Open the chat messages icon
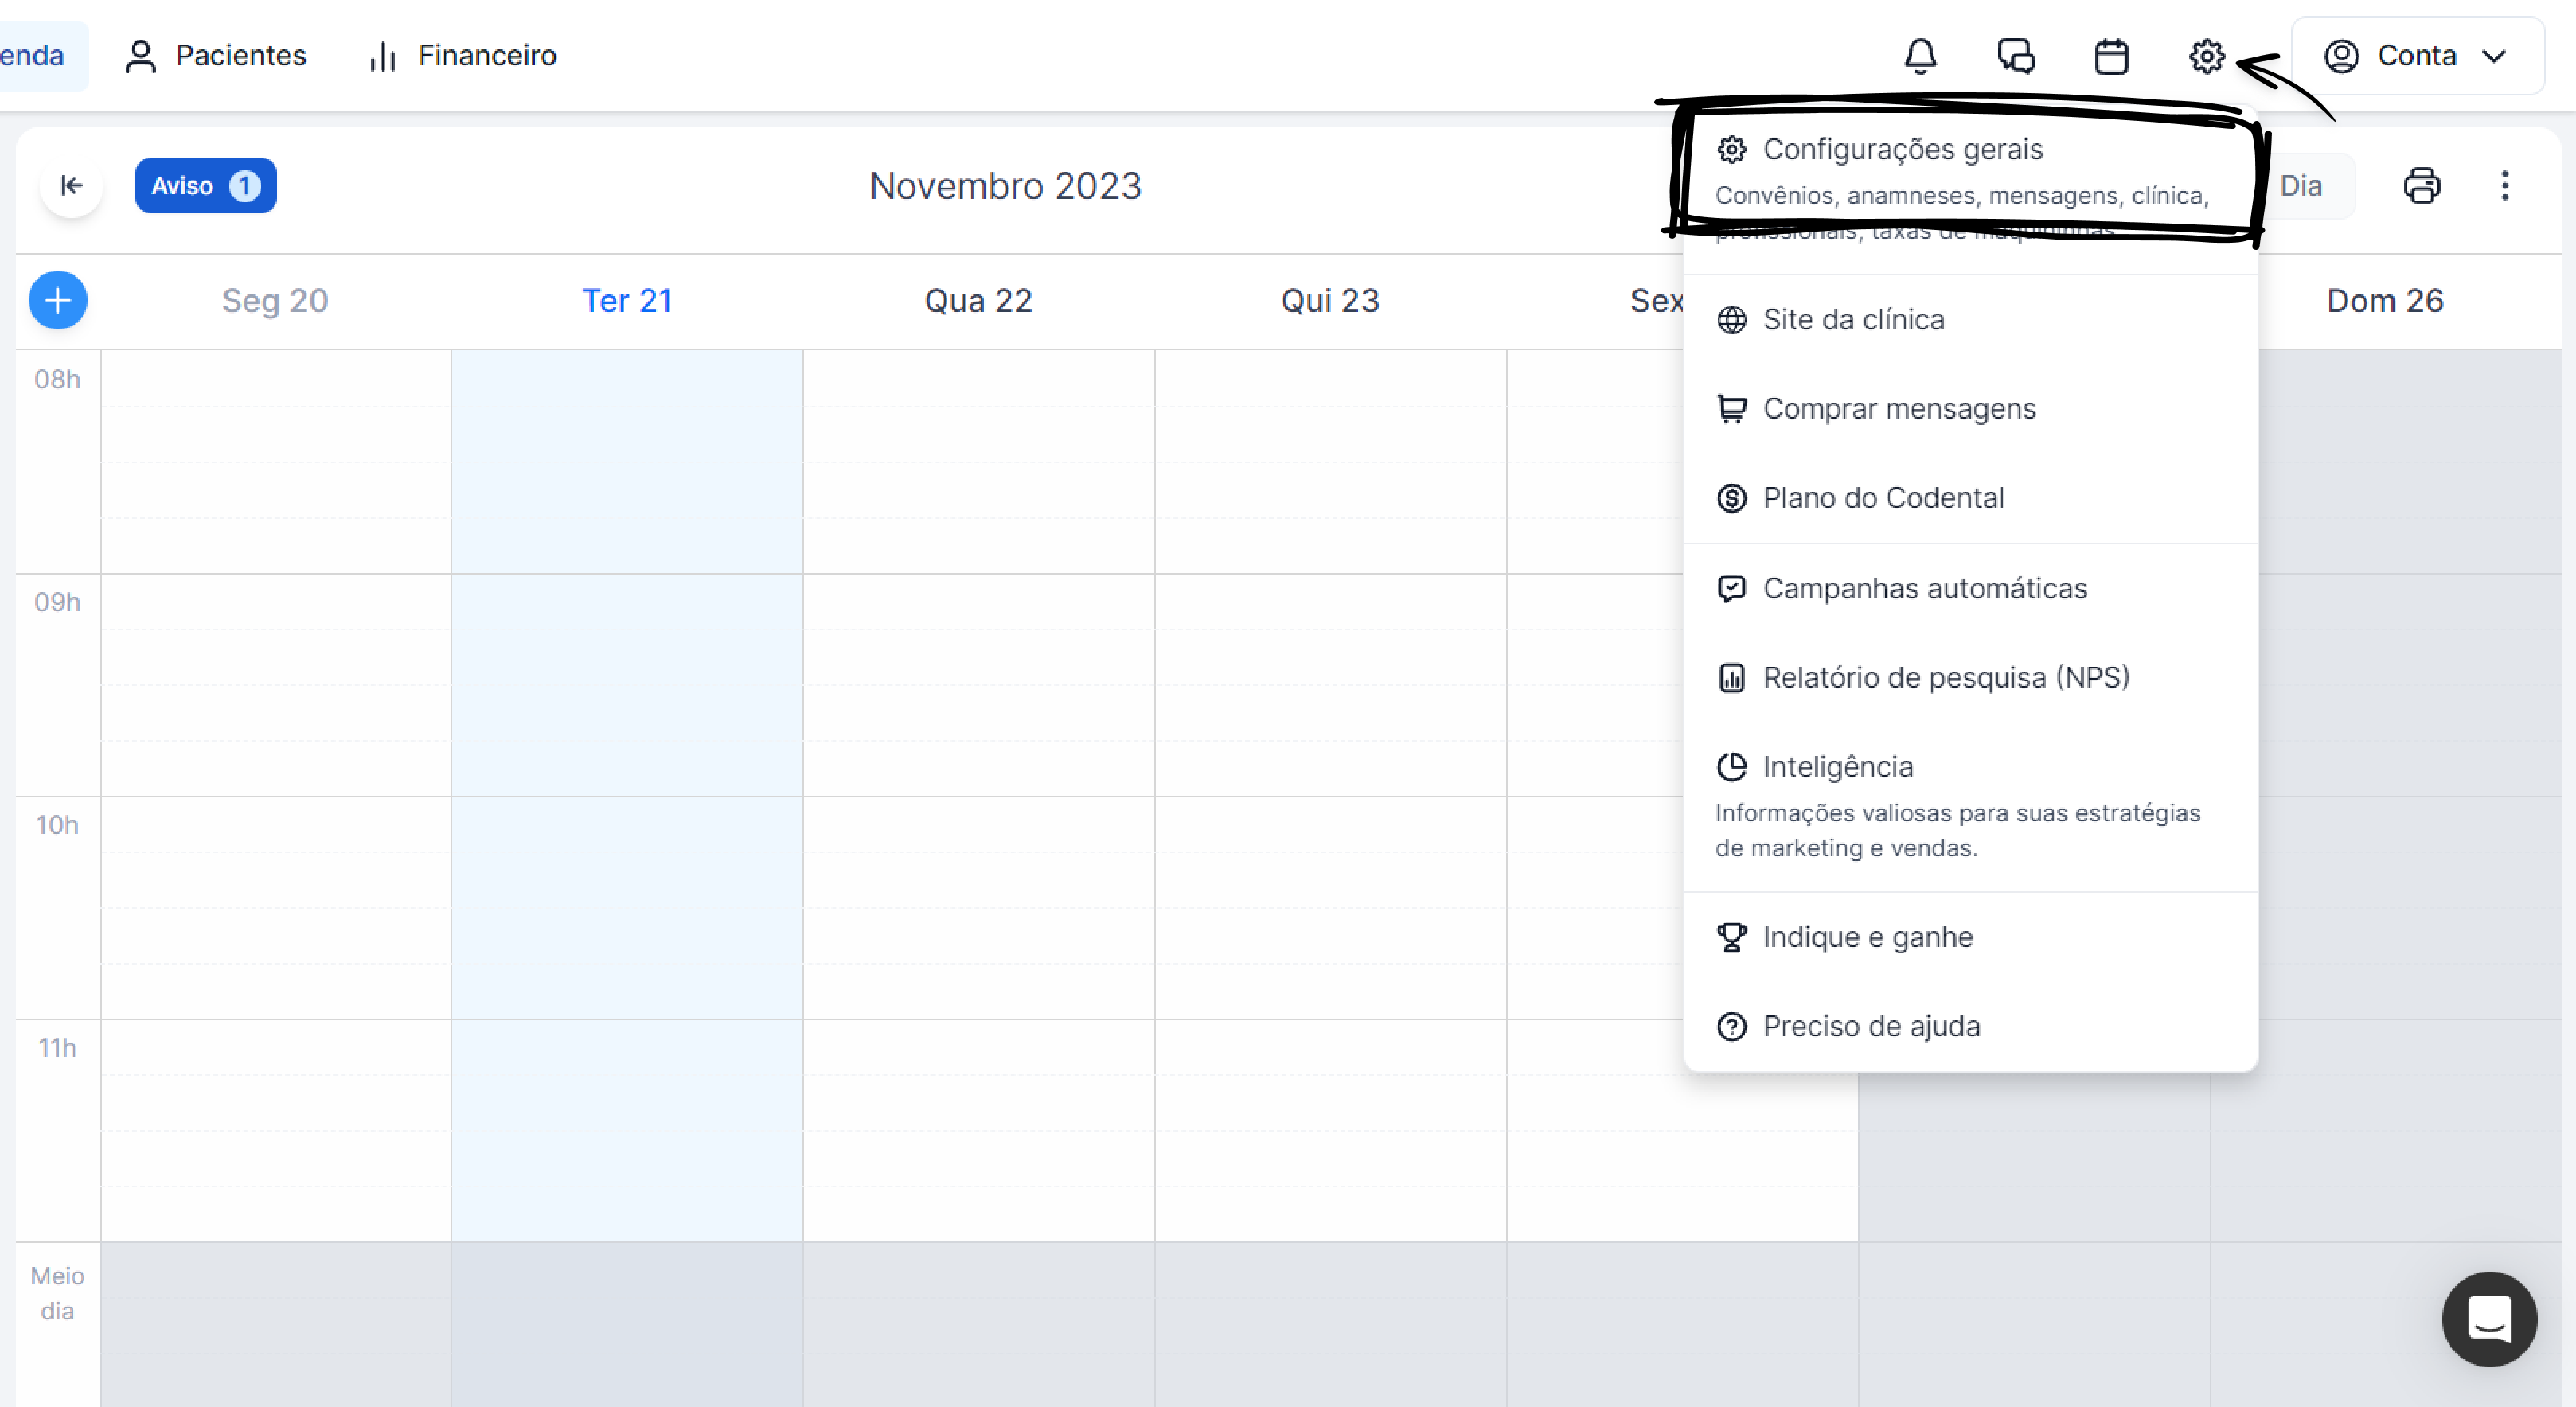 pos(2015,56)
